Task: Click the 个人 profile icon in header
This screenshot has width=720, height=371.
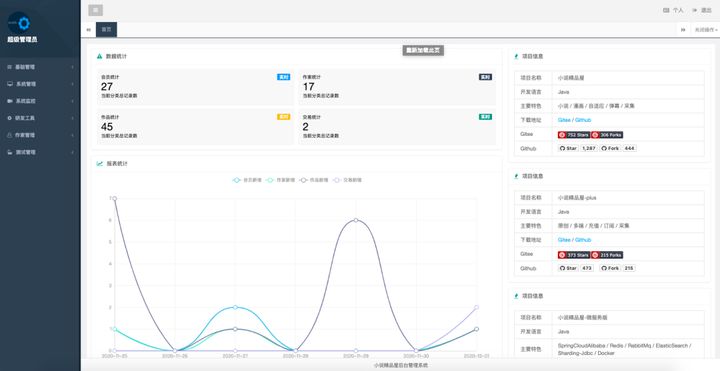Action: 667,10
